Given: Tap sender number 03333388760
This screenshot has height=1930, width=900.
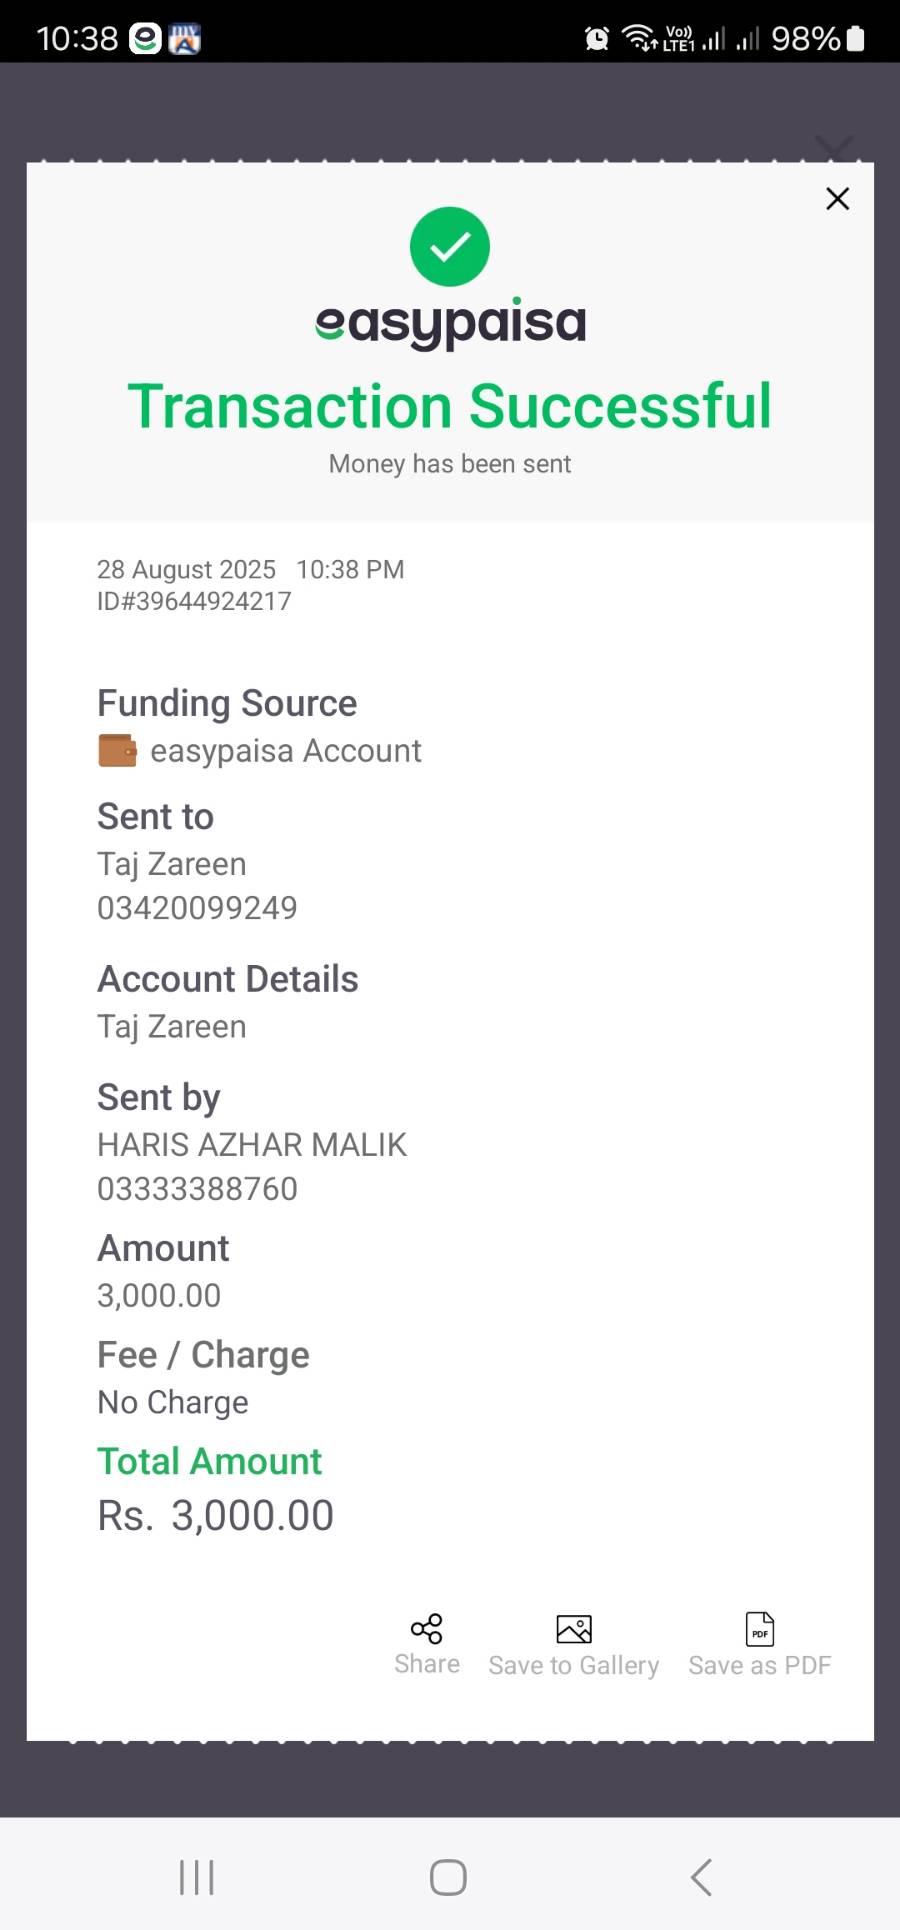Looking at the screenshot, I should [197, 1189].
